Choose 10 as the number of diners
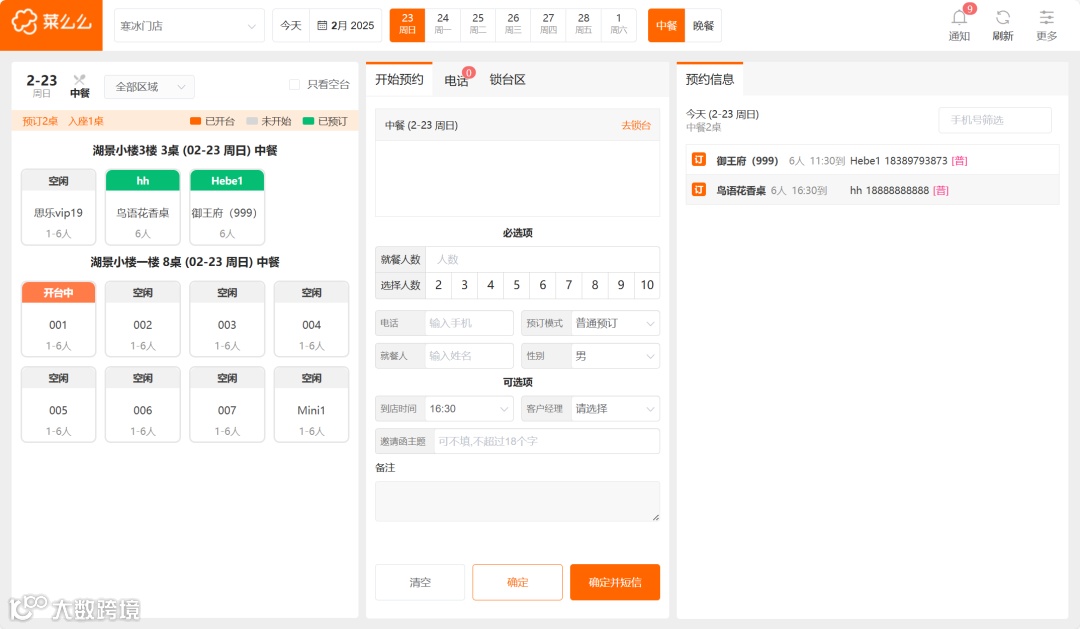 (x=647, y=285)
